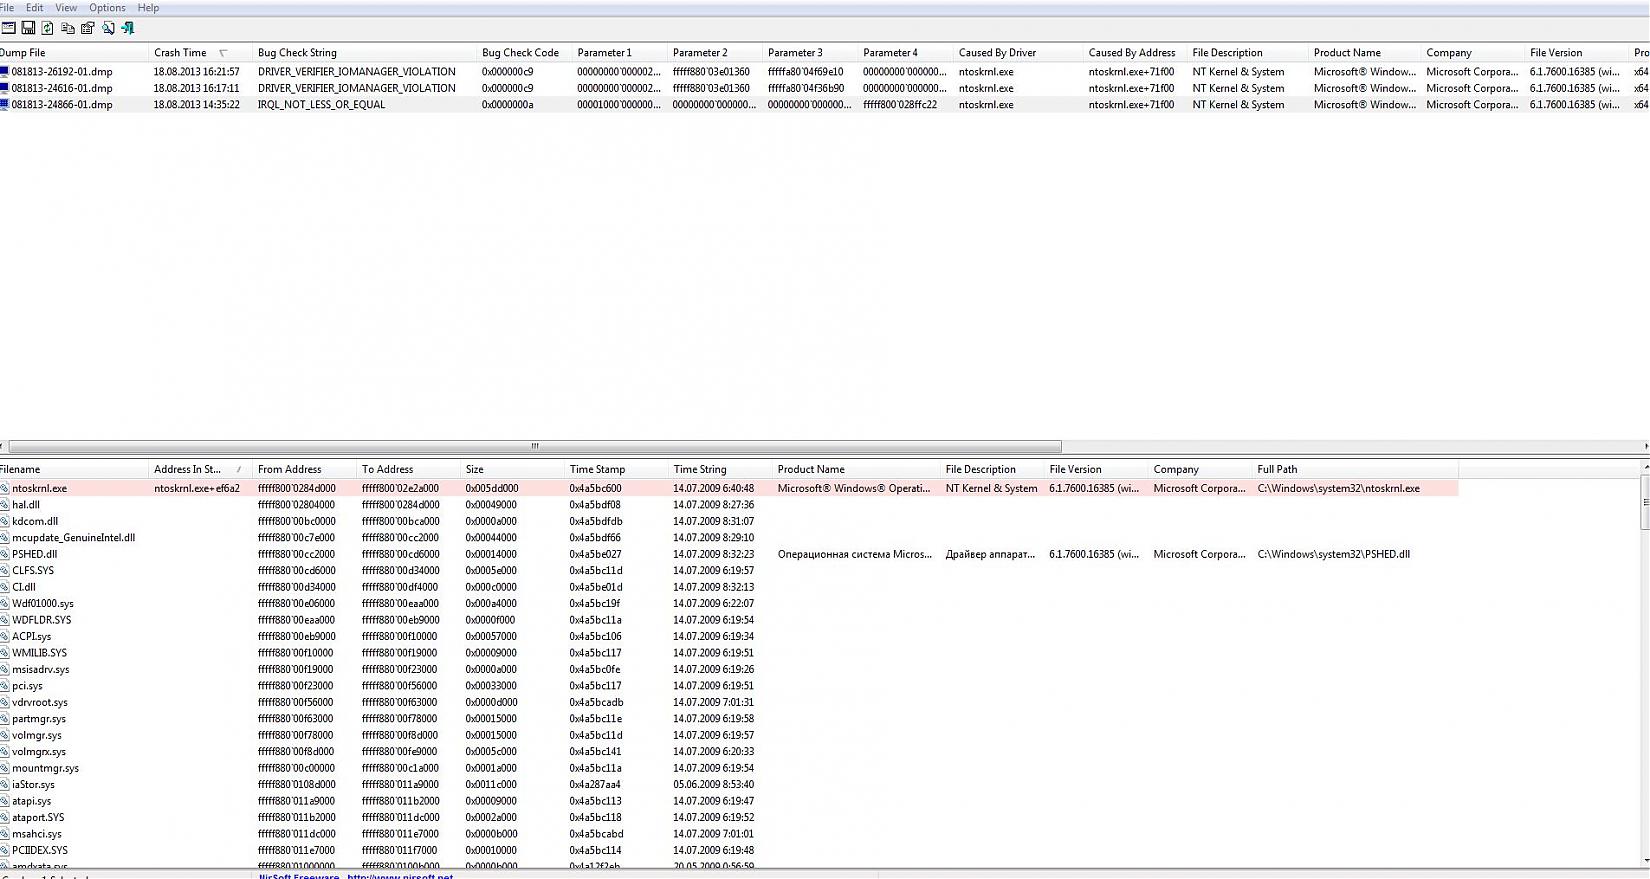The image size is (1650, 879).
Task: Click the IRQL_NOT_LESS_OR_EQUAL bug check text
Action: [x=321, y=104]
